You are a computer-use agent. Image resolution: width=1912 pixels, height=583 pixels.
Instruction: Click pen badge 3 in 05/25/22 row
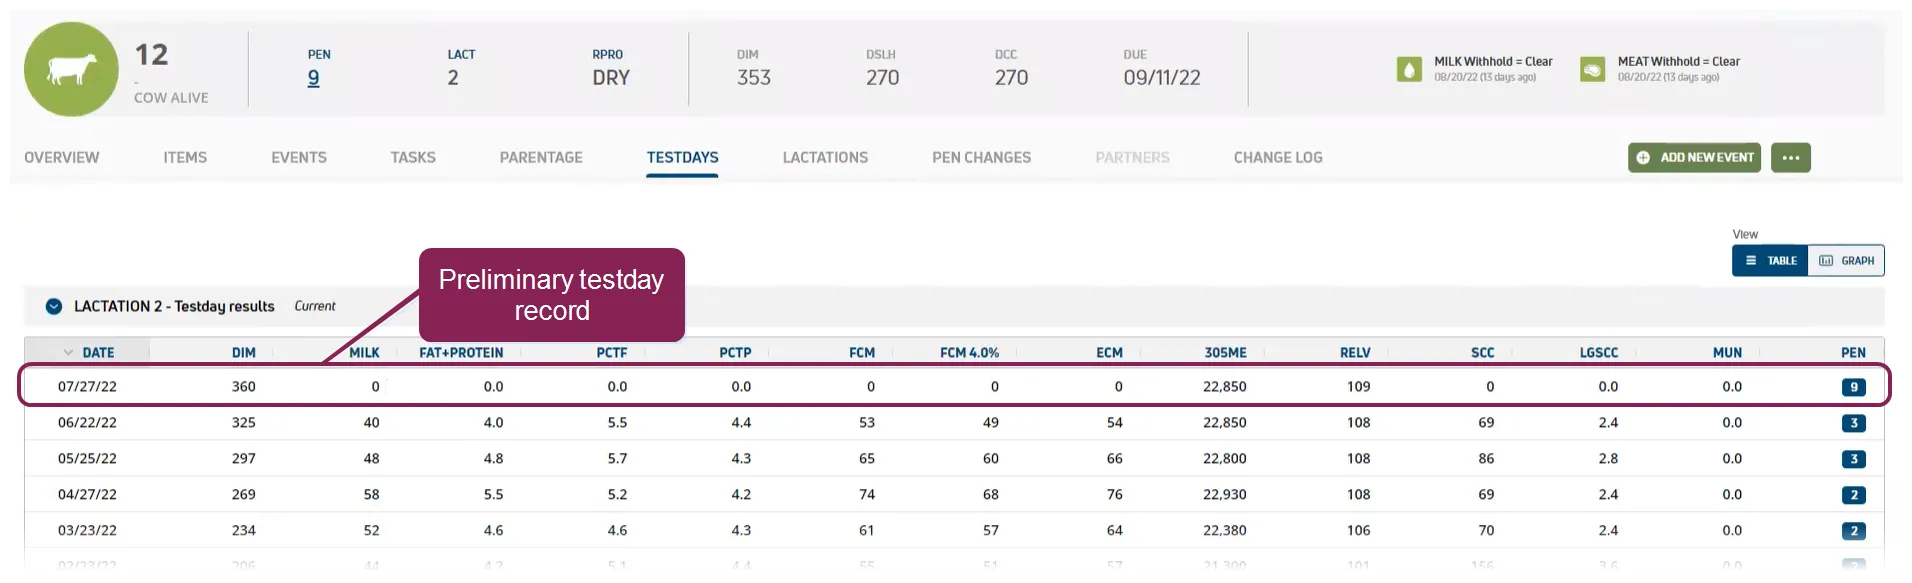(1853, 459)
